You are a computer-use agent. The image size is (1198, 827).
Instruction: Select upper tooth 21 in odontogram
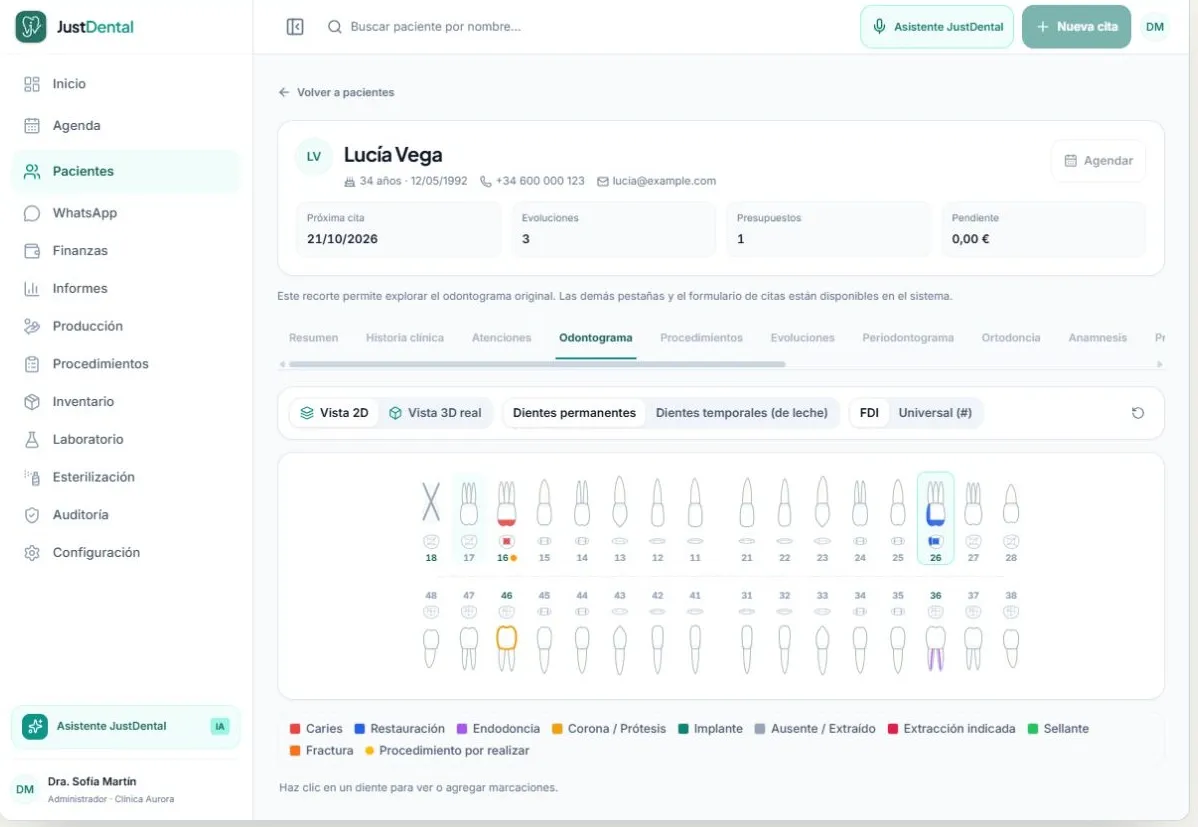point(746,519)
